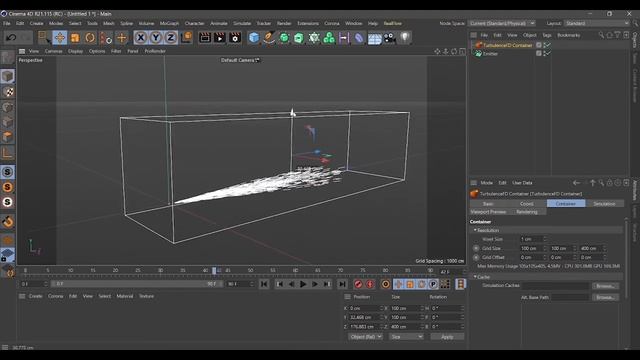640x360 pixels.
Task: Open the Spline Pen tool icon
Action: (269, 38)
